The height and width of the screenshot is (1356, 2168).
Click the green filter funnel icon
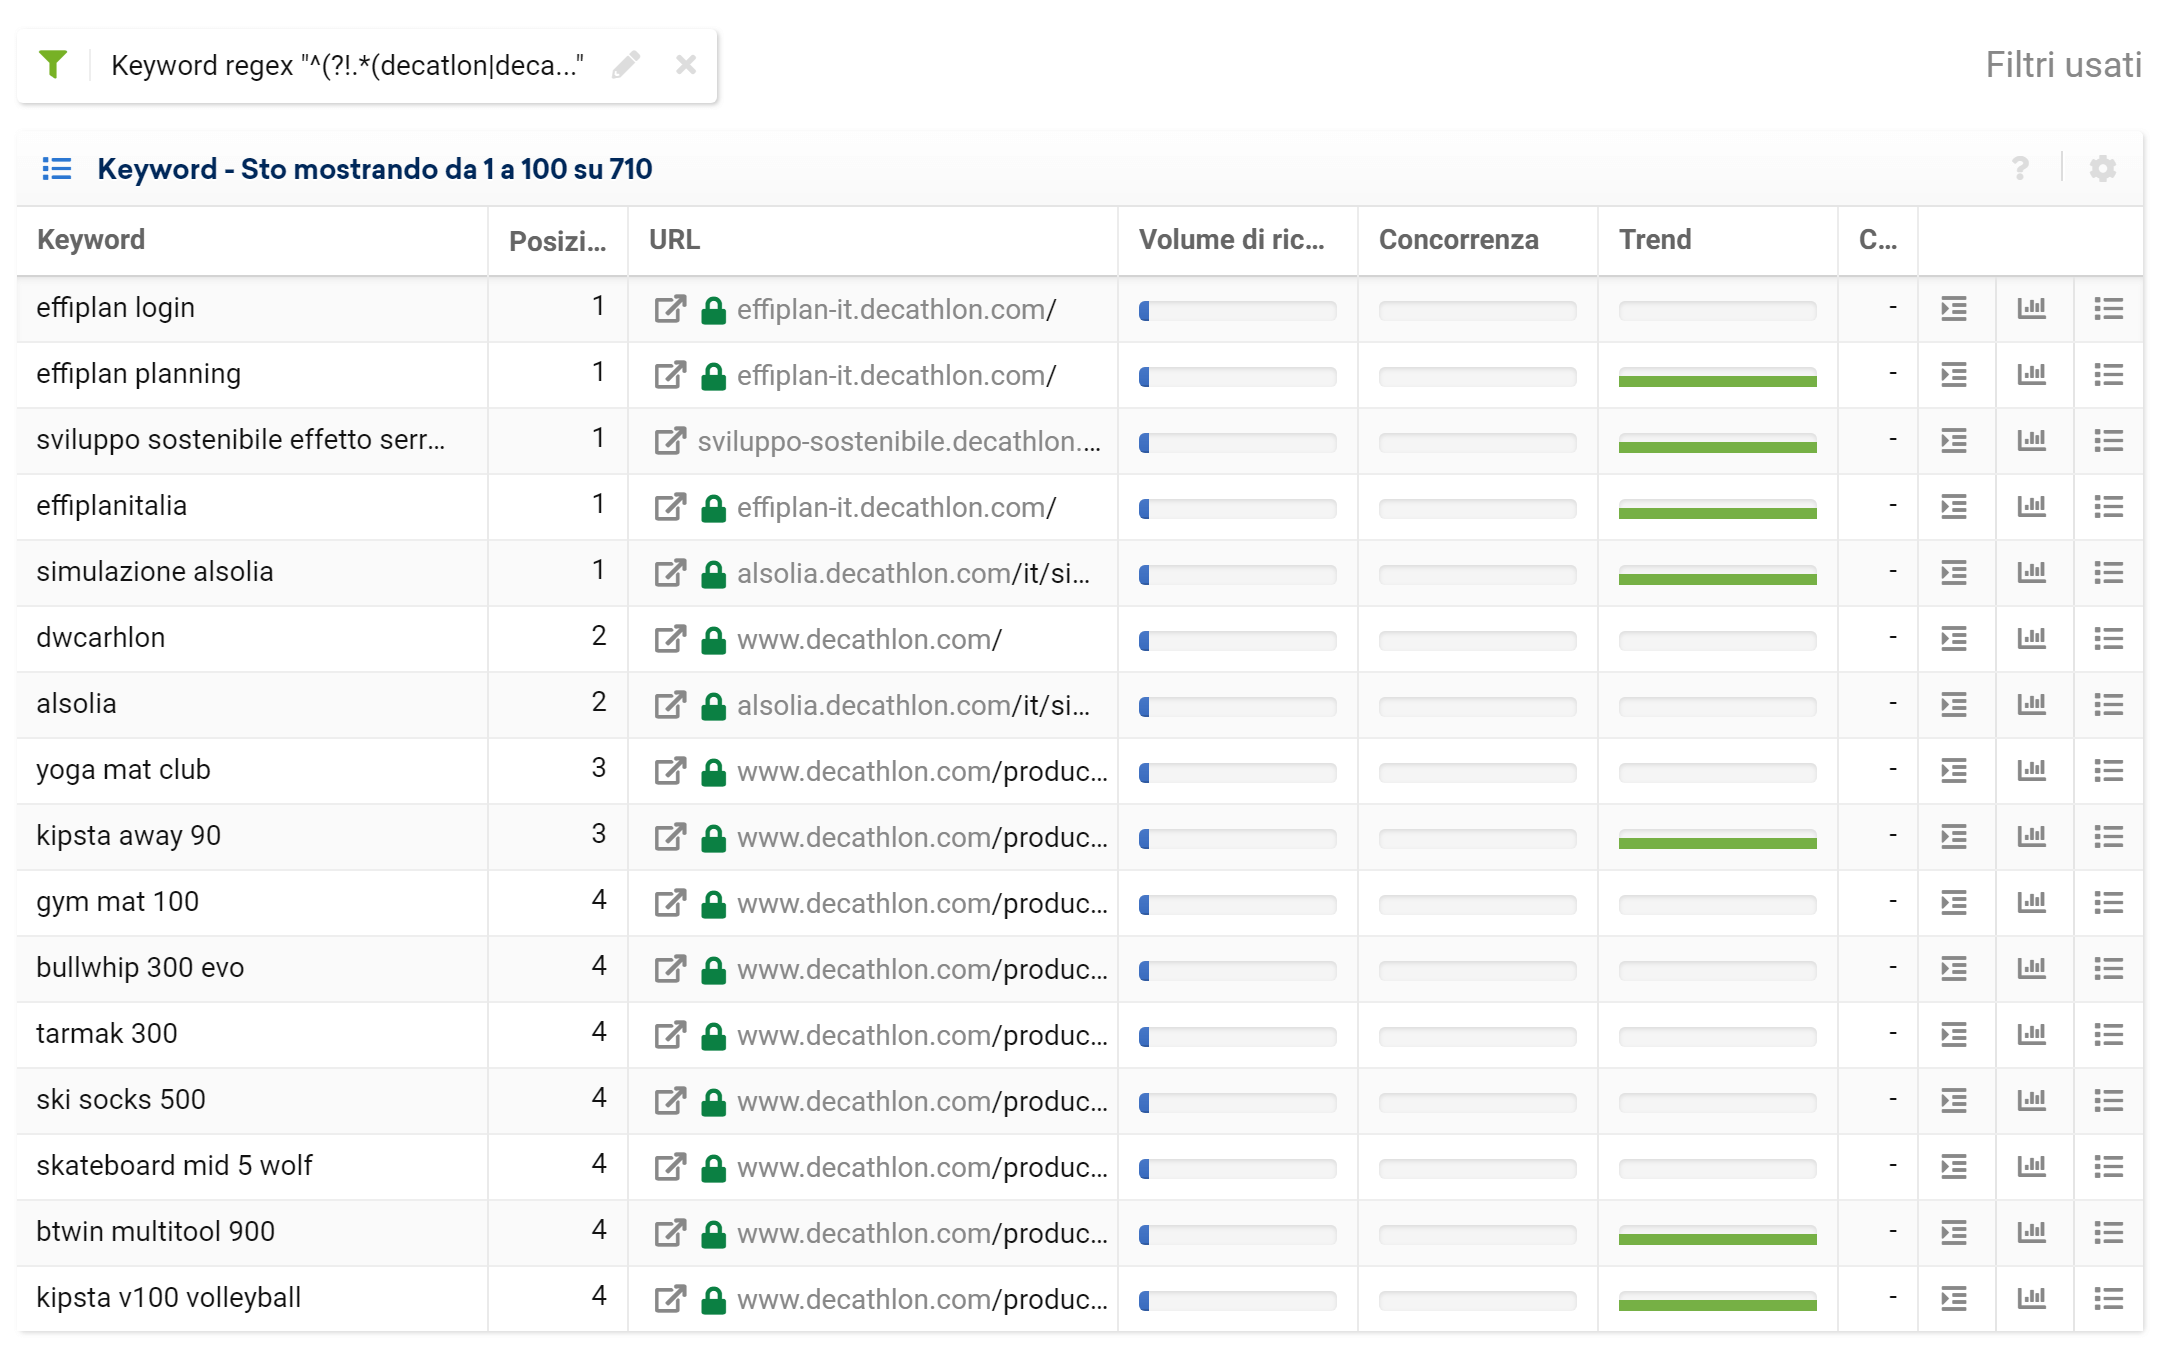click(53, 65)
